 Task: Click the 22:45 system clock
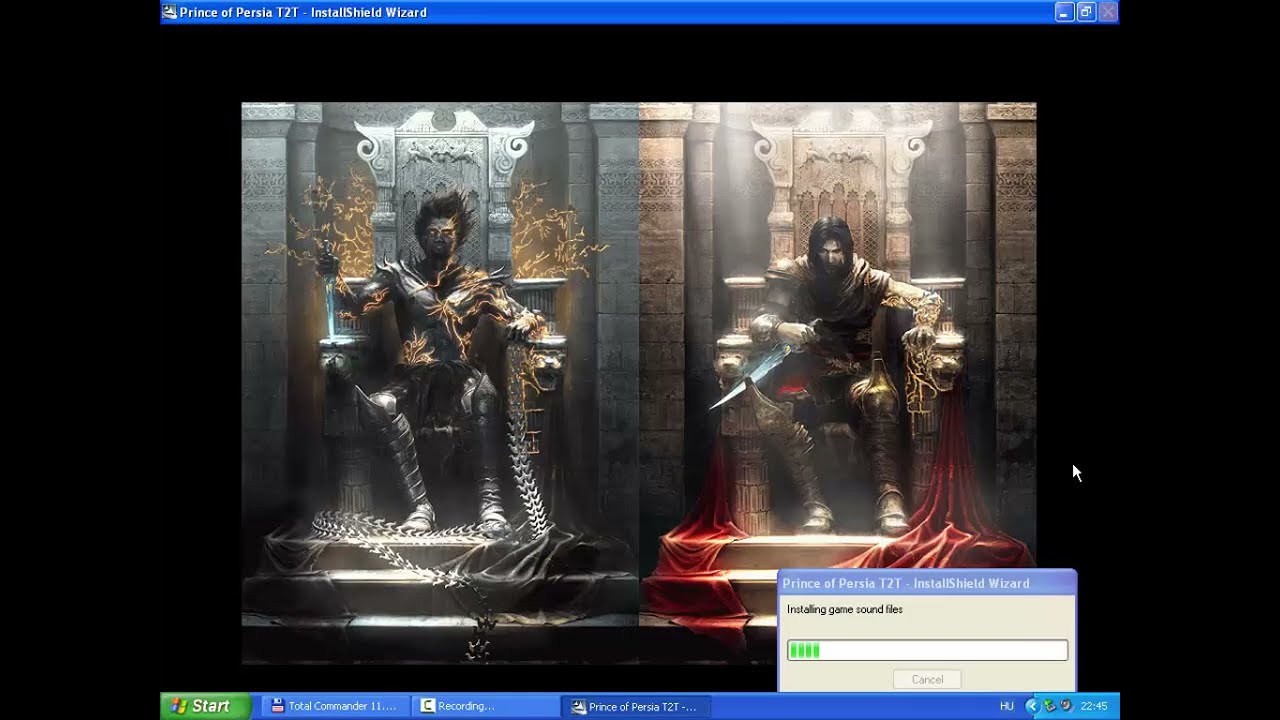point(1093,706)
